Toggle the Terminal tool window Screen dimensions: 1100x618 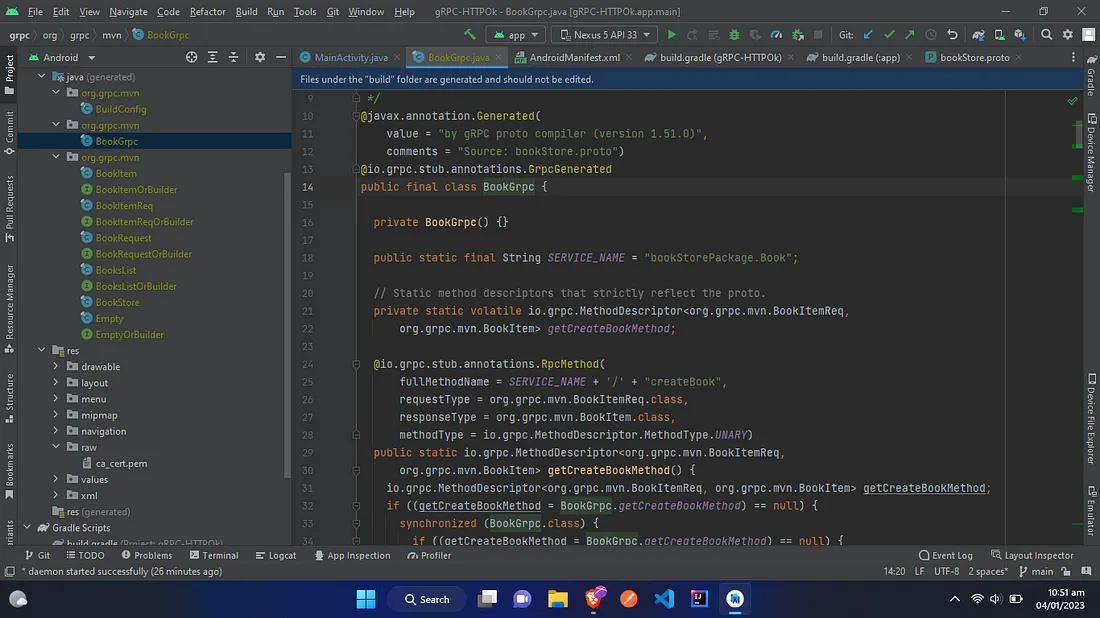click(x=213, y=555)
